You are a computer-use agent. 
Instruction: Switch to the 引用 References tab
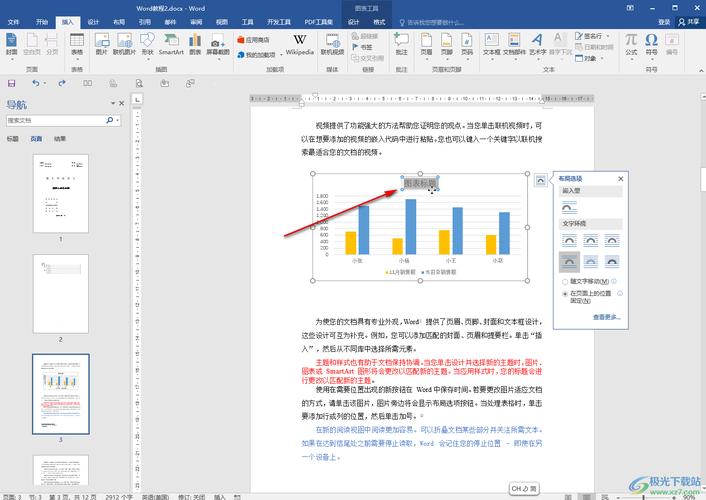[145, 22]
